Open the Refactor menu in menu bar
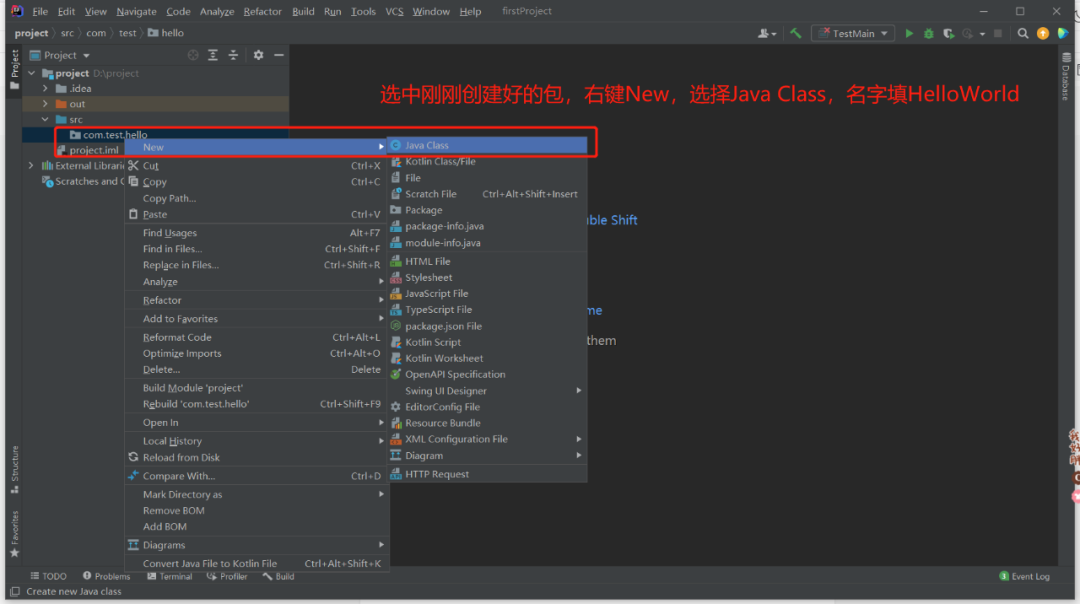Viewport: 1080px width, 604px height. point(262,12)
